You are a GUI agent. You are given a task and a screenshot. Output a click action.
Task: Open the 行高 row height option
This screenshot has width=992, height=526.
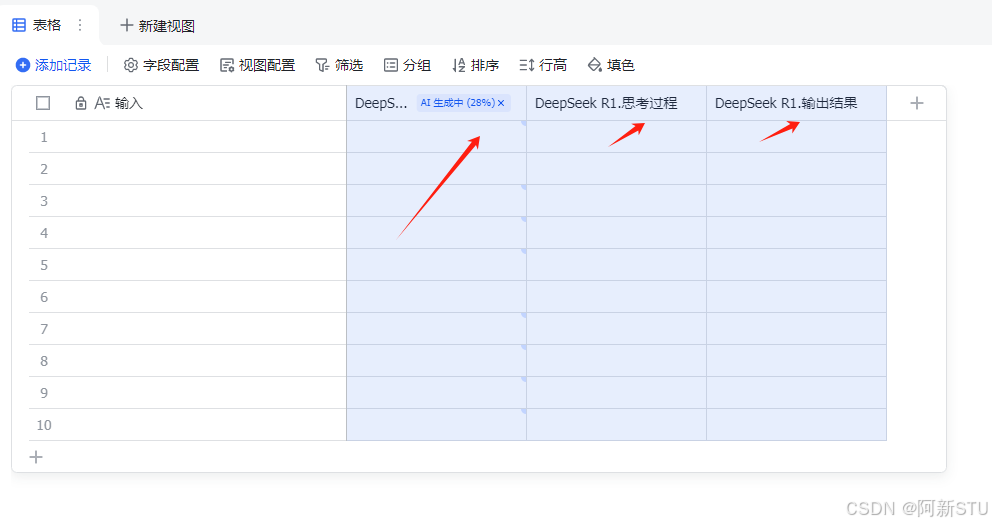coord(543,65)
